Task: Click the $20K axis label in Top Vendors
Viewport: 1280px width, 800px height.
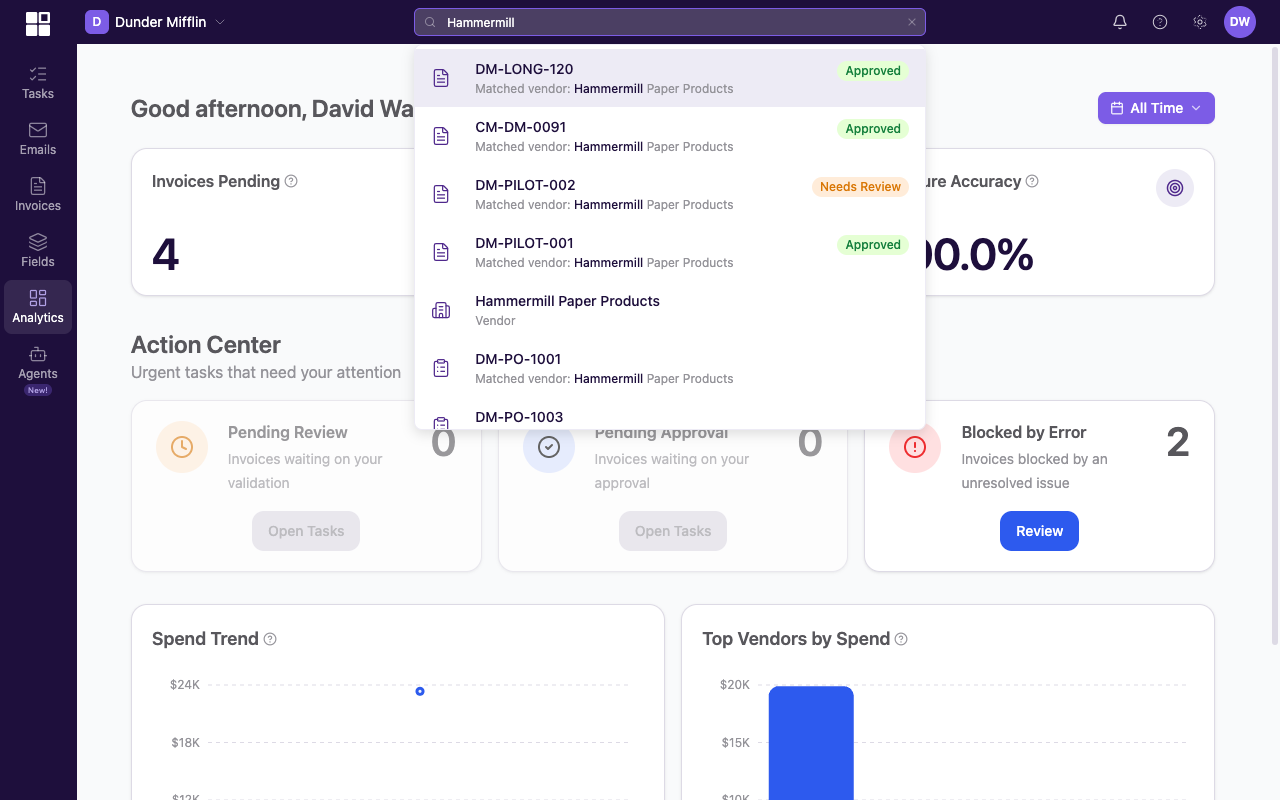Action: coord(735,685)
